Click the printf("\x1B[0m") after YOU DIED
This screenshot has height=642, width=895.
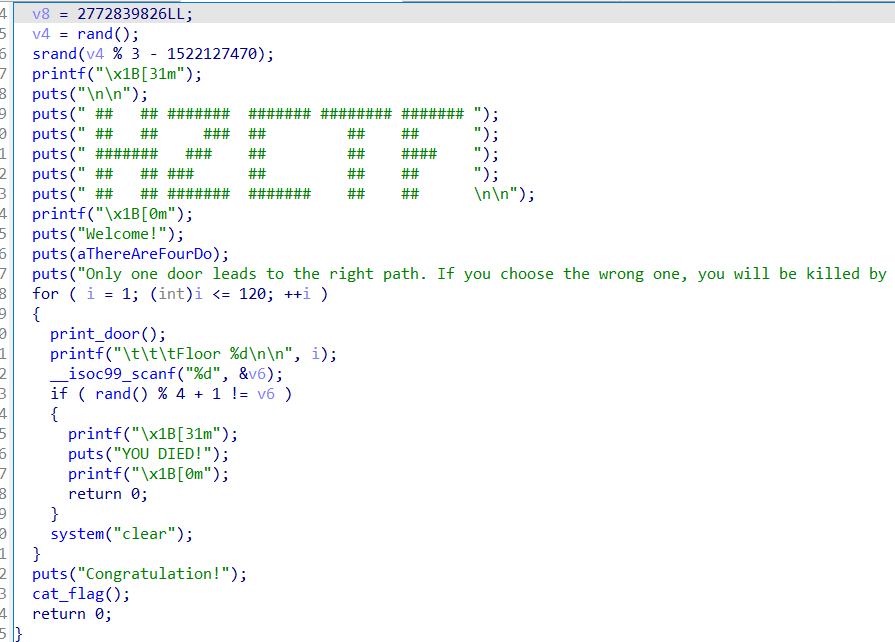(x=148, y=474)
